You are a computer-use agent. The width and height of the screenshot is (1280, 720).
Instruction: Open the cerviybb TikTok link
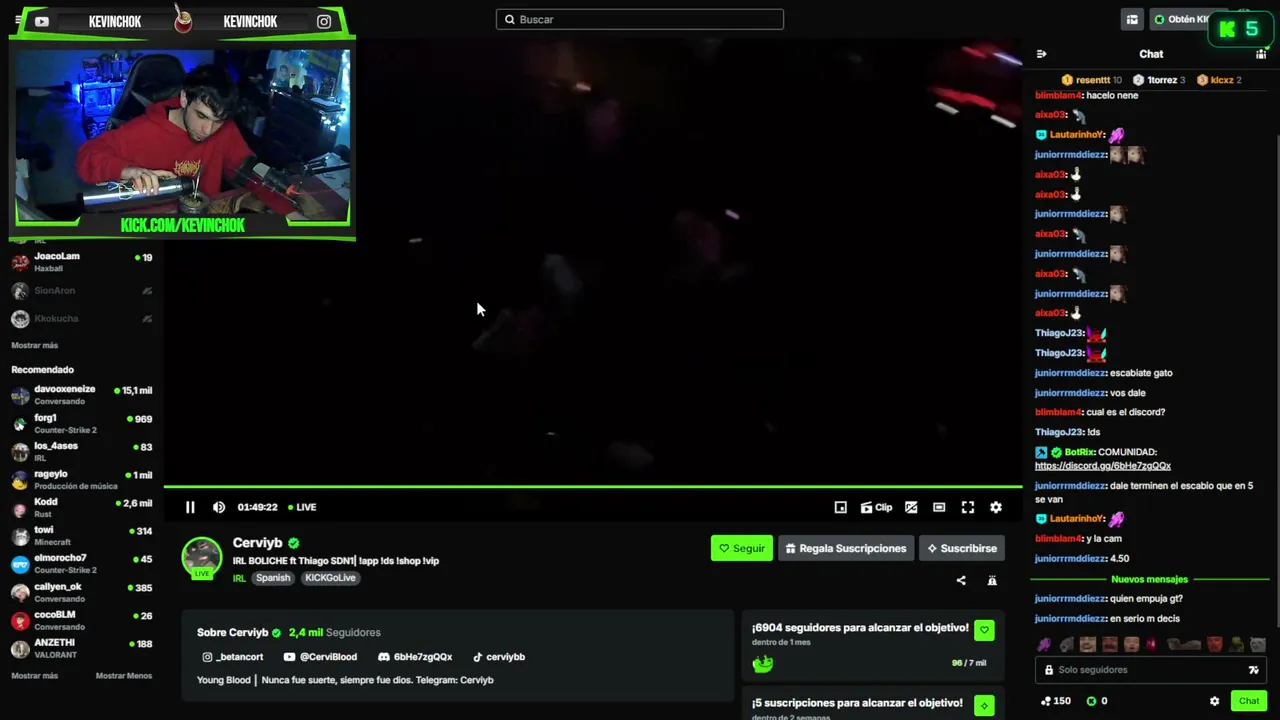(x=499, y=657)
